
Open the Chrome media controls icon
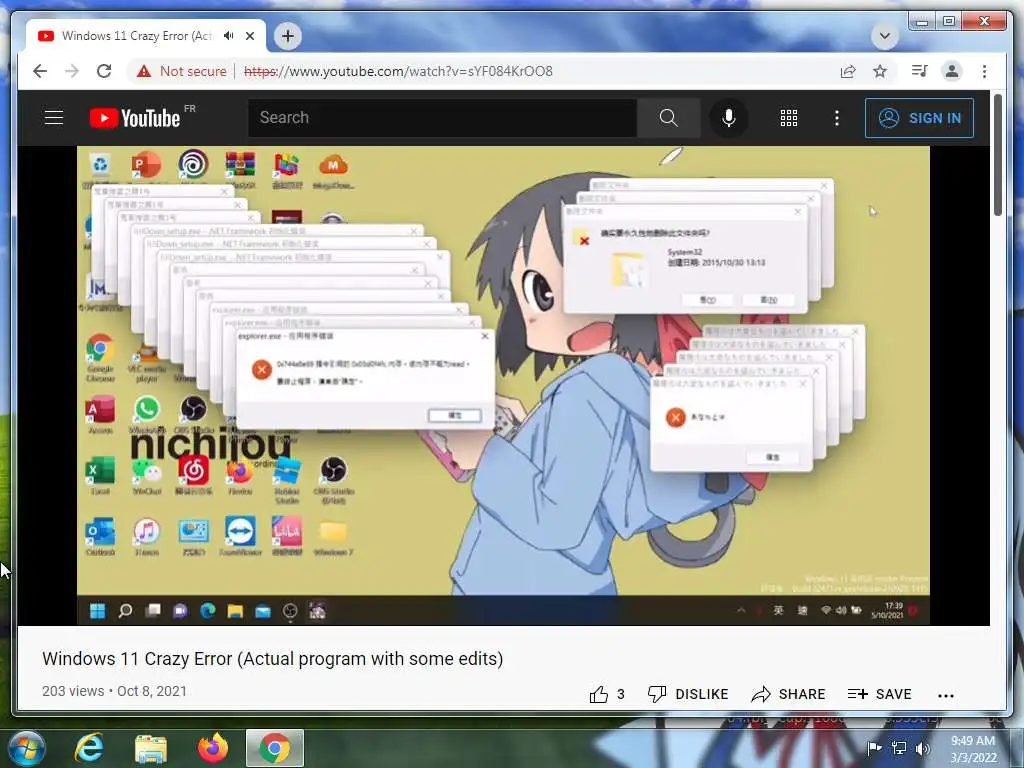click(920, 71)
